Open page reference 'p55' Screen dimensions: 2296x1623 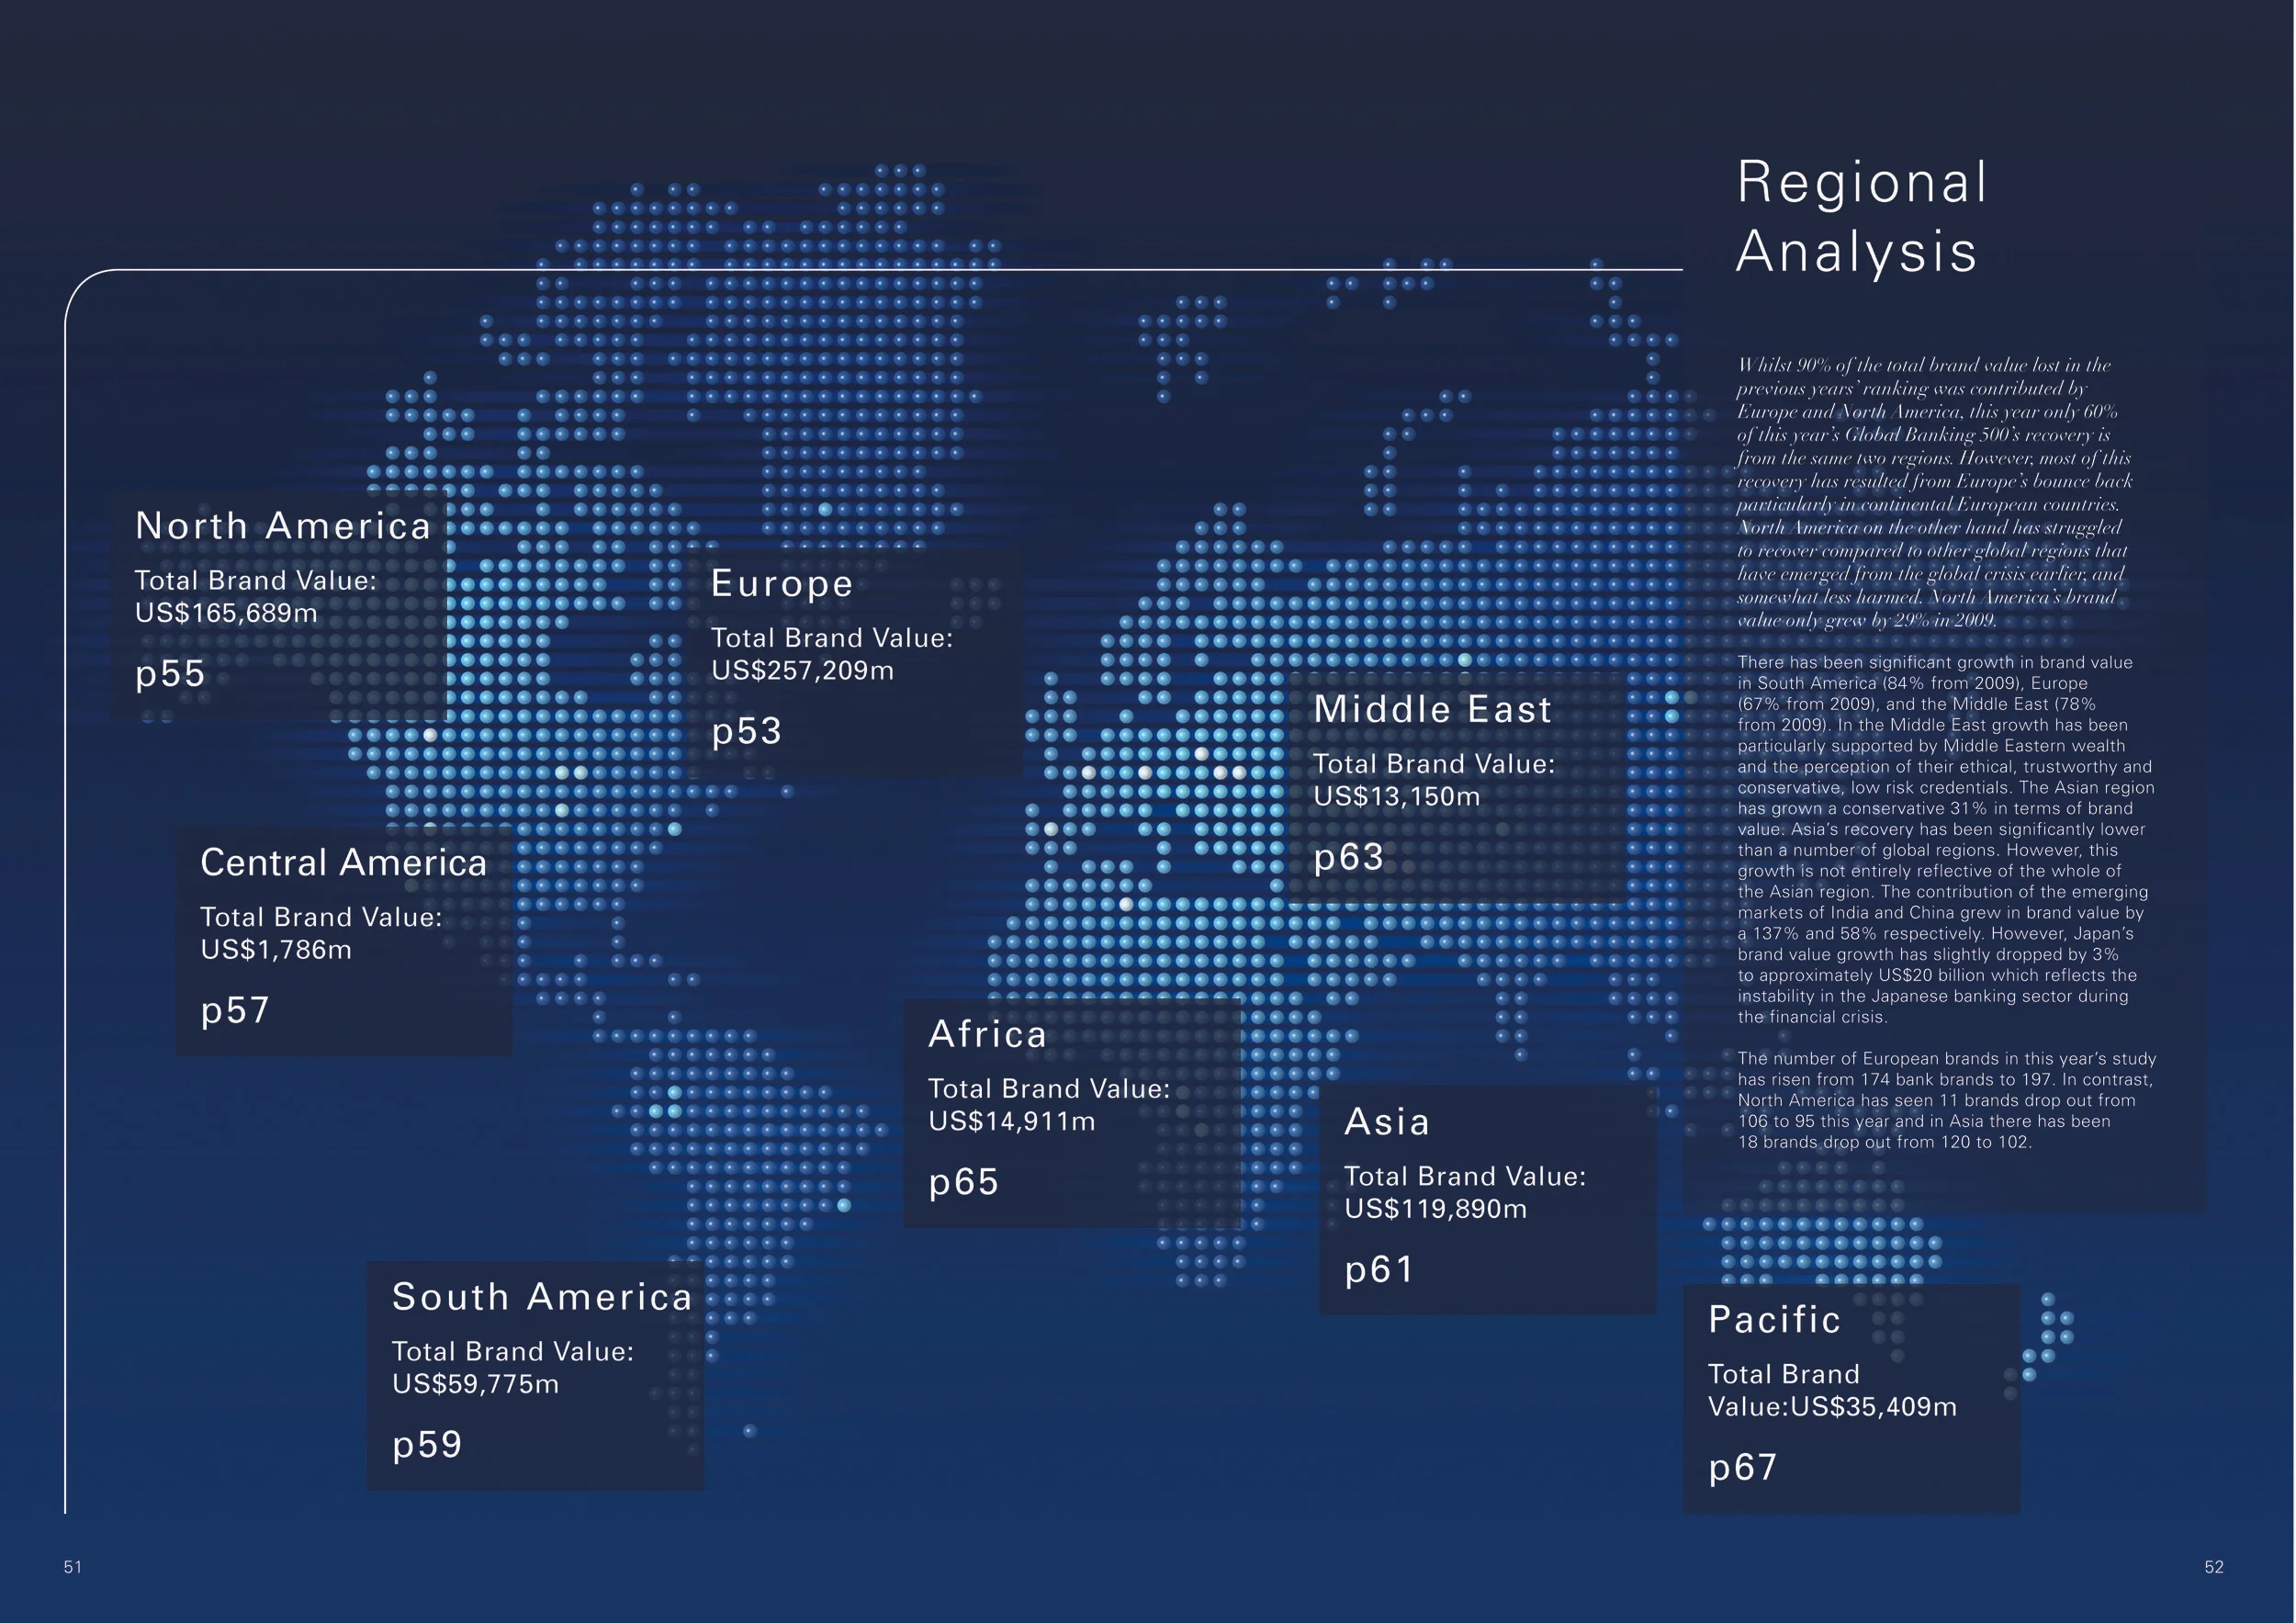(170, 675)
